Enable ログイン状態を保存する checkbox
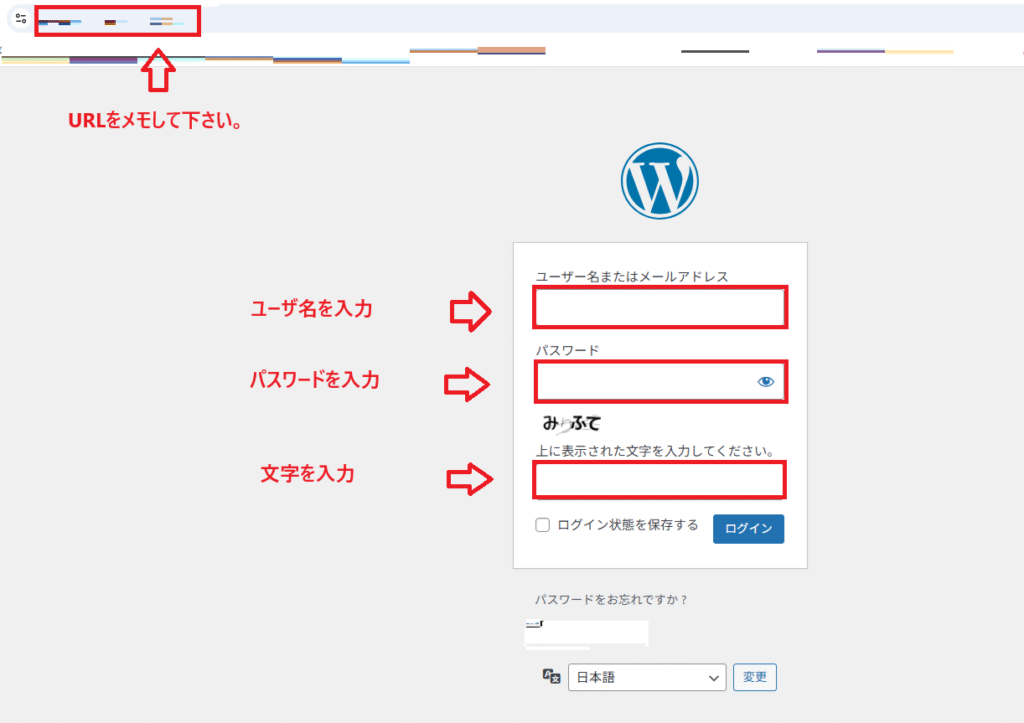The width and height of the screenshot is (1024, 723). point(543,525)
